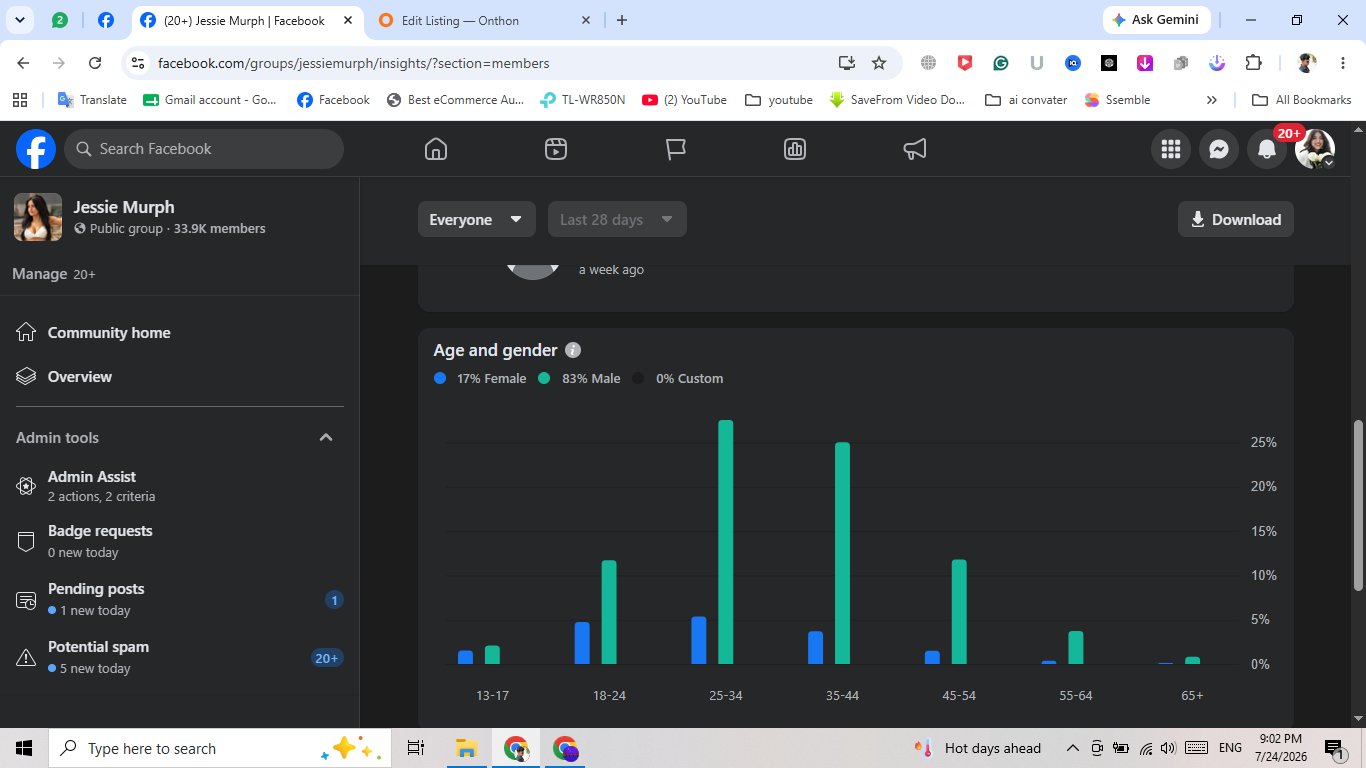The width and height of the screenshot is (1366, 768).
Task: Switch to the Edit Listing — Onthon tab
Action: [486, 20]
